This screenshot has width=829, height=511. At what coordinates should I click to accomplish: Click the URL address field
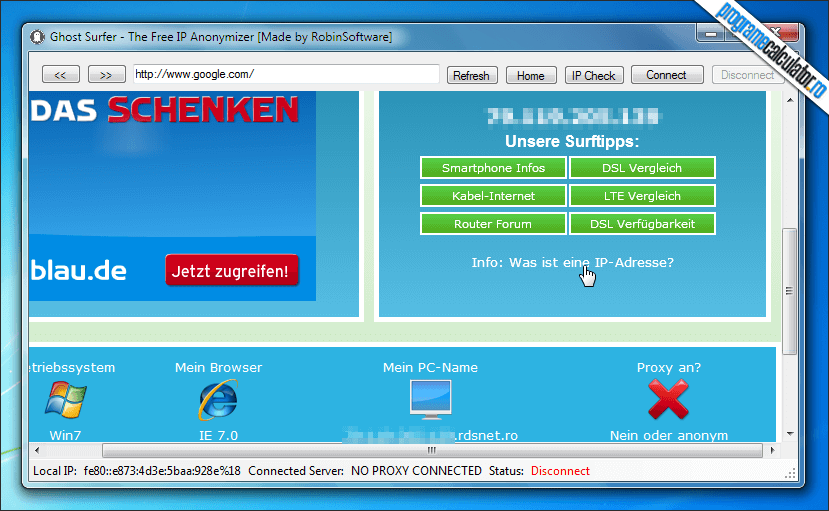pos(286,74)
